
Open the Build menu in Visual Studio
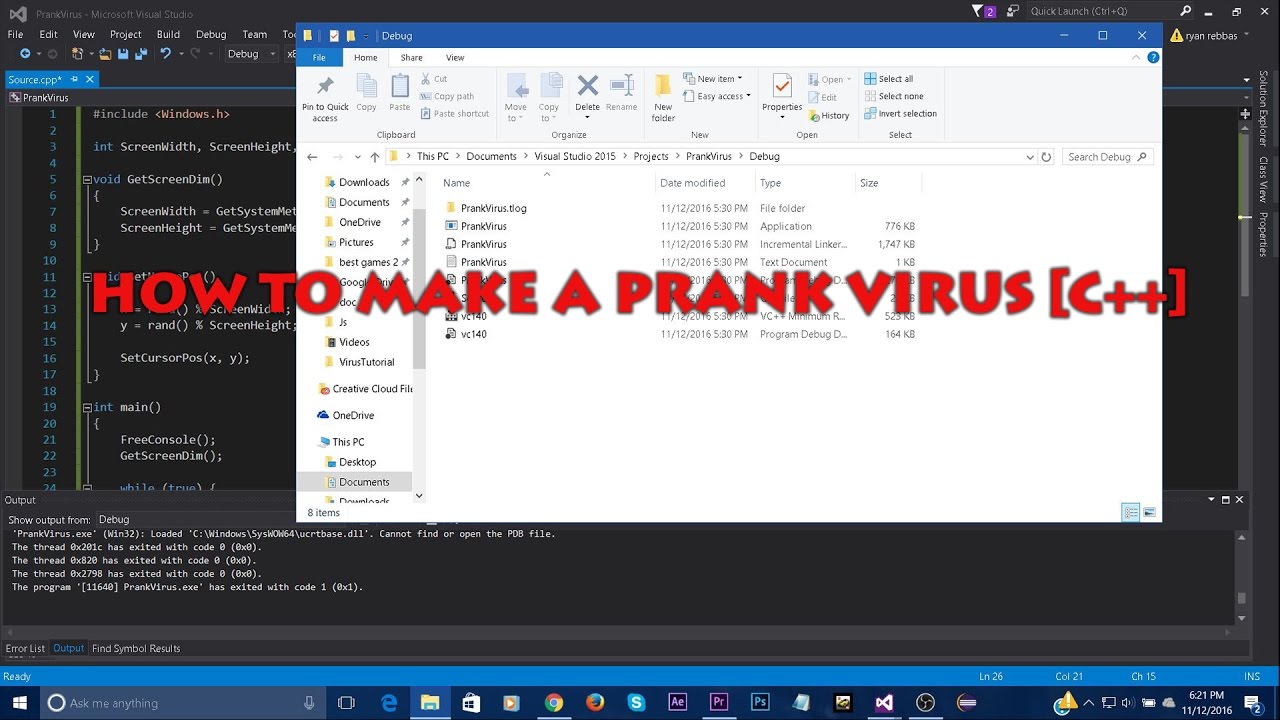pos(168,34)
